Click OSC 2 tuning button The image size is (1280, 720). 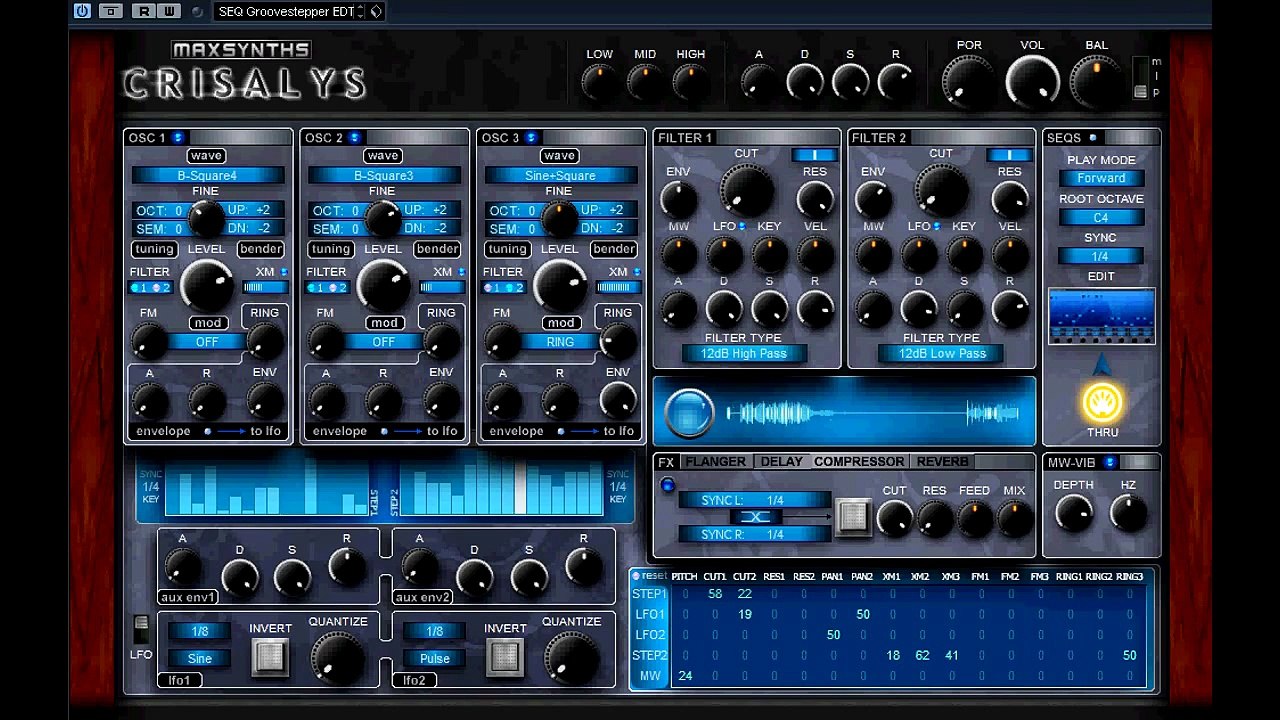tap(331, 249)
